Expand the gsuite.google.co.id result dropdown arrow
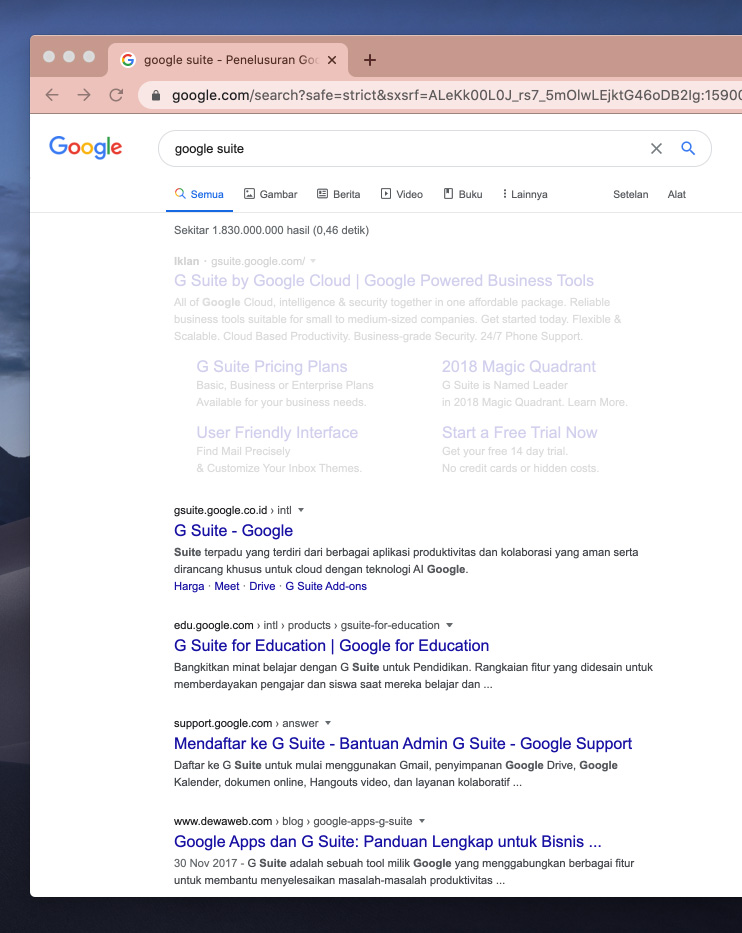 pos(301,510)
